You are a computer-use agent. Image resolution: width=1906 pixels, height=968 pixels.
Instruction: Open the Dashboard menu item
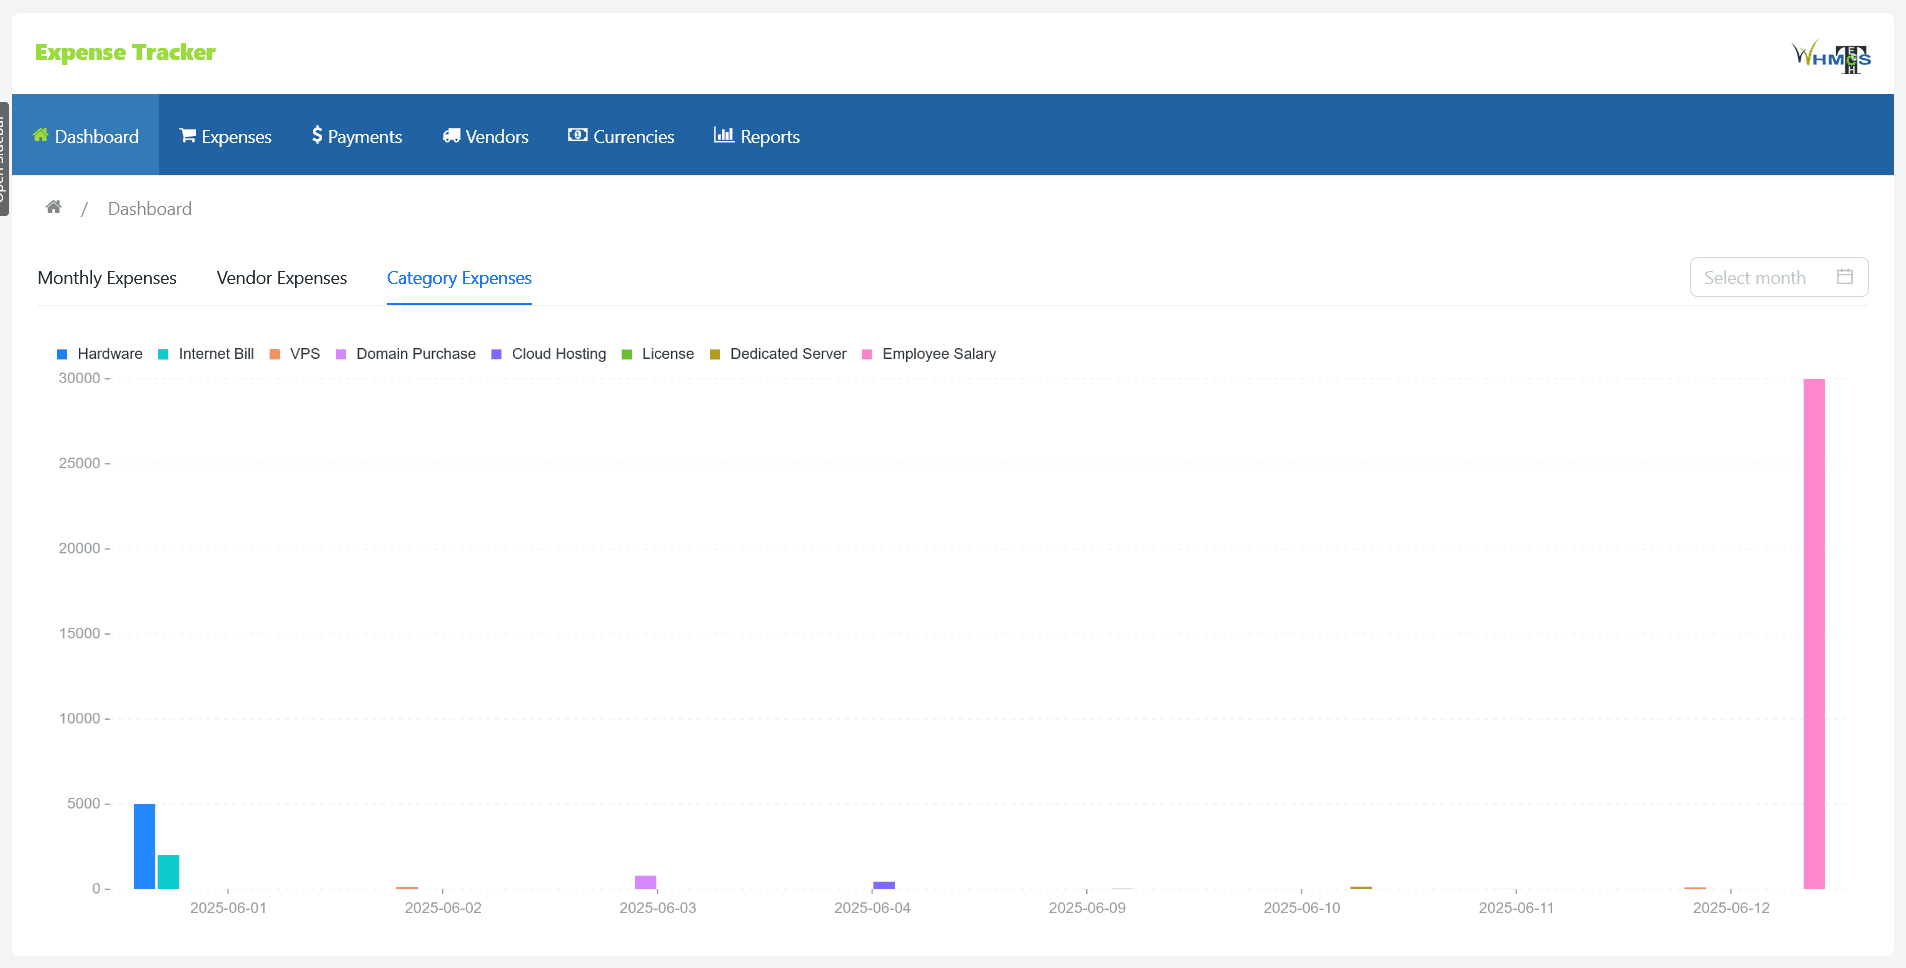(x=86, y=136)
